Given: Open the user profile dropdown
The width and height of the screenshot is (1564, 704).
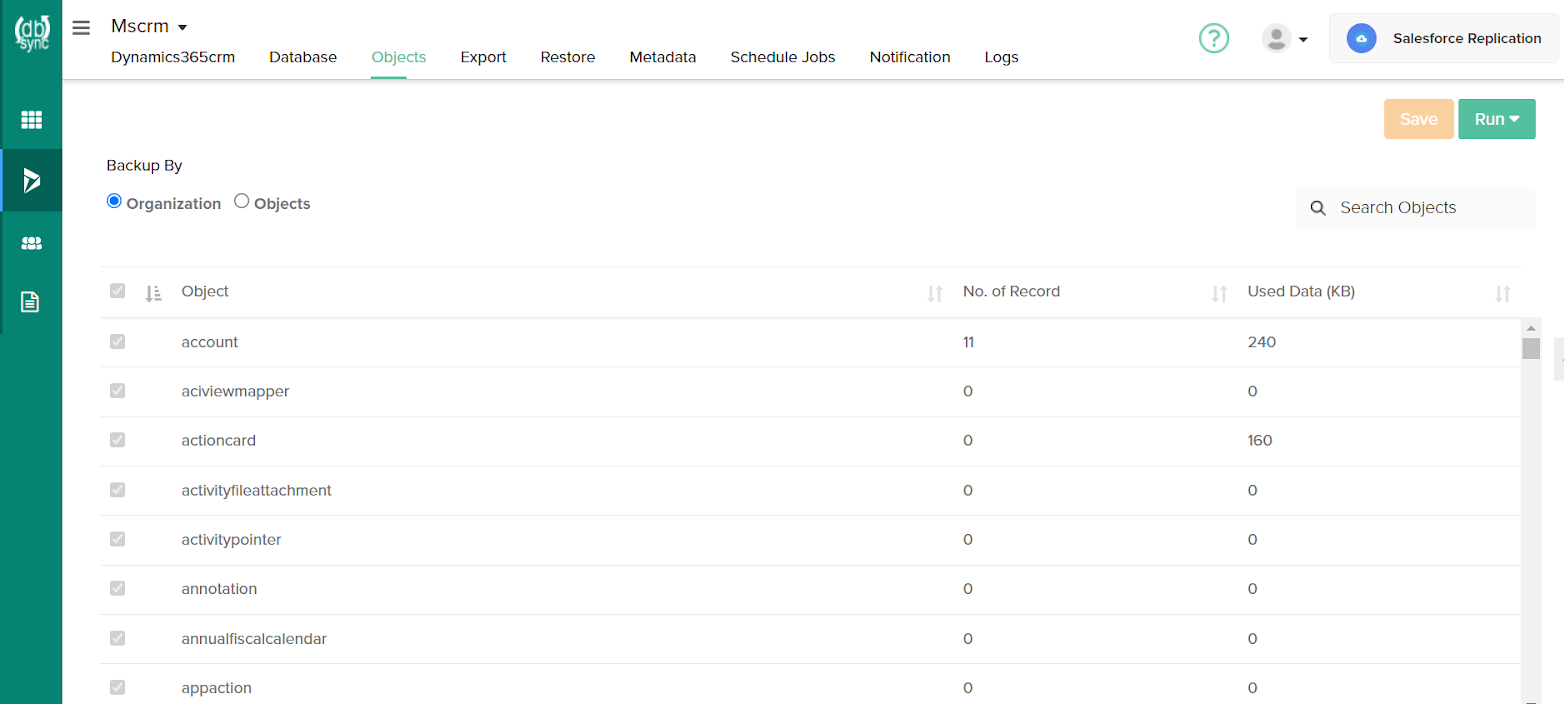Looking at the screenshot, I should [x=1285, y=39].
